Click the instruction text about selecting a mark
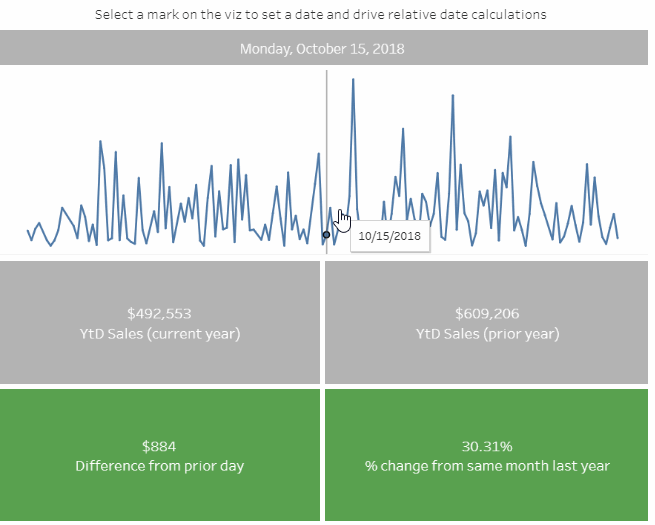The image size is (655, 525). tap(321, 15)
